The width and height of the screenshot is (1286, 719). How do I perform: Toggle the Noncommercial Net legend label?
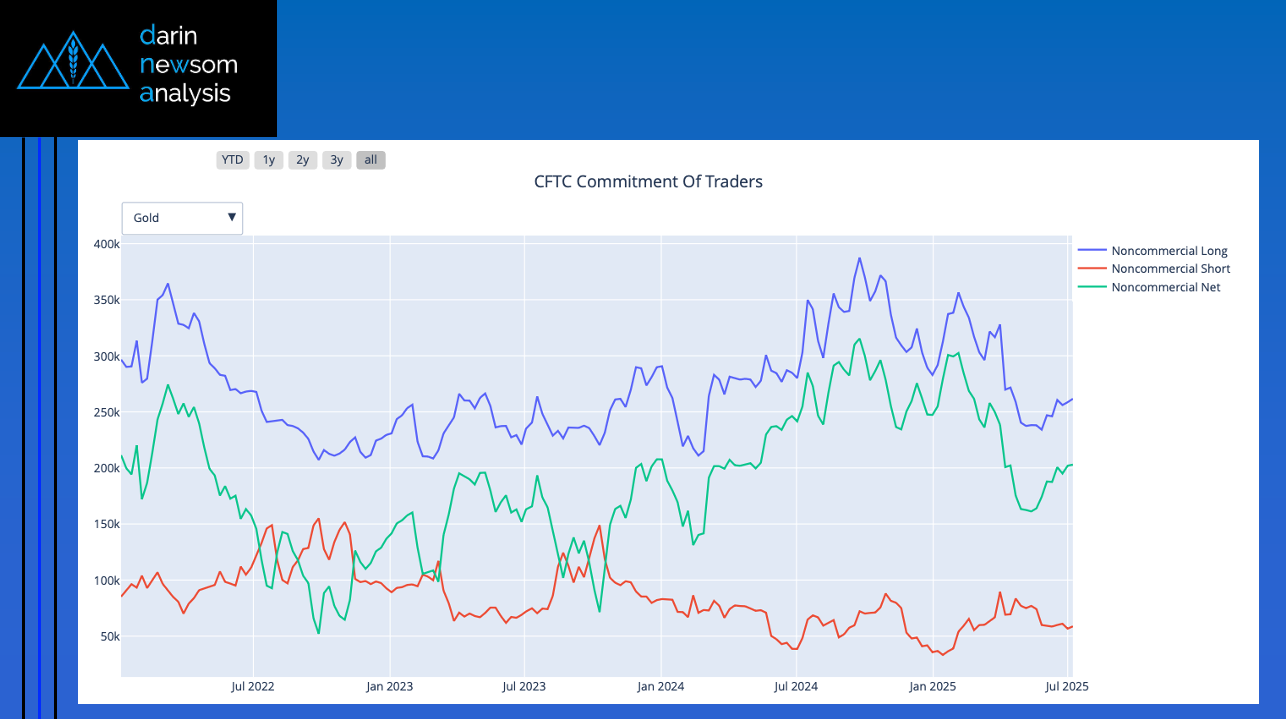coord(1165,287)
